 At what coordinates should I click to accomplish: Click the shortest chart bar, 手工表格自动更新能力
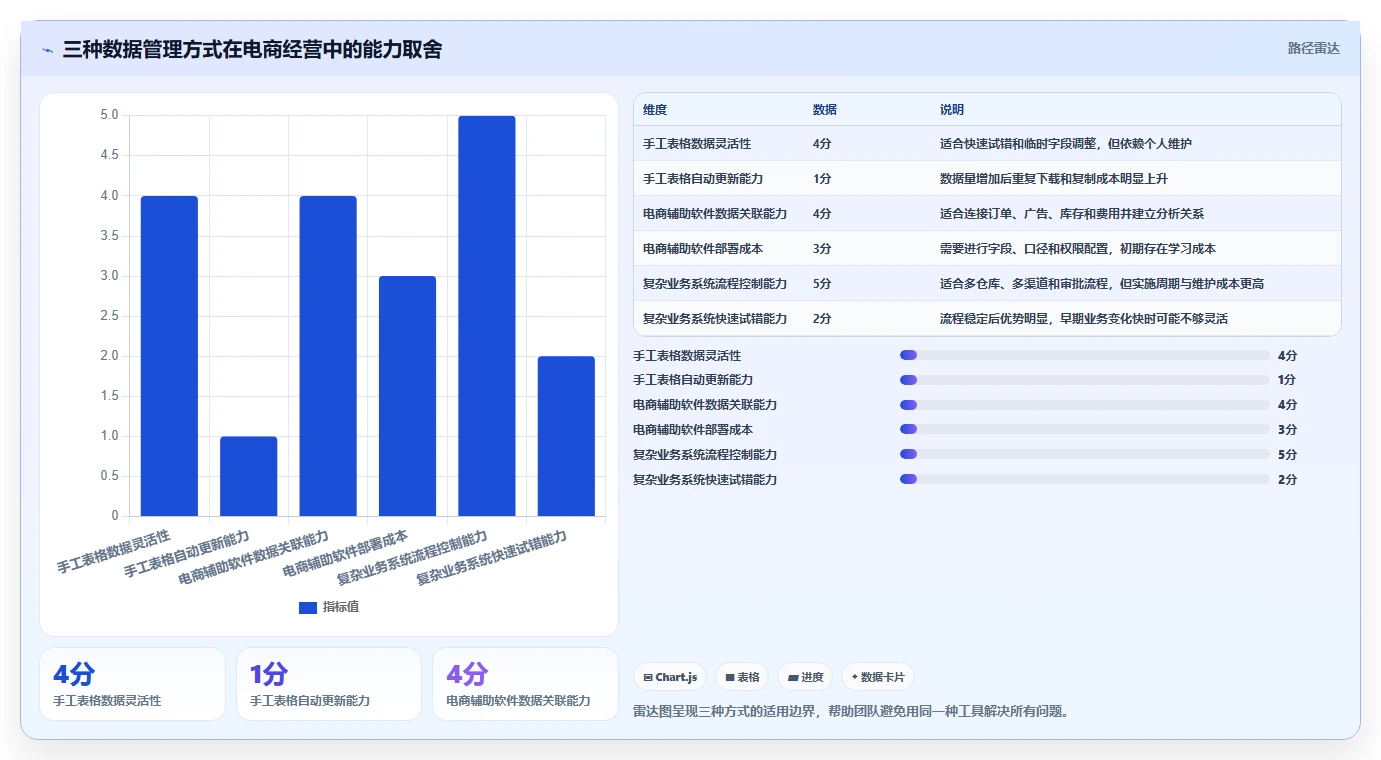[249, 476]
